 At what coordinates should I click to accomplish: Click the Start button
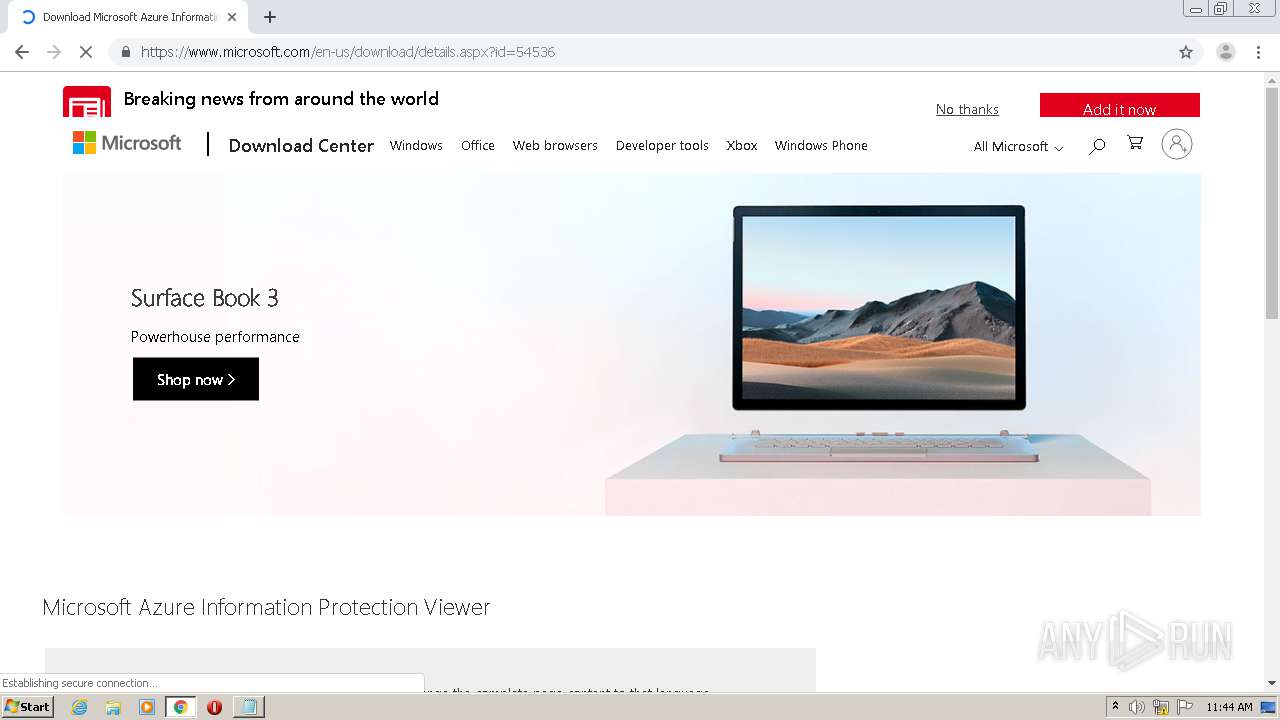(x=28, y=707)
